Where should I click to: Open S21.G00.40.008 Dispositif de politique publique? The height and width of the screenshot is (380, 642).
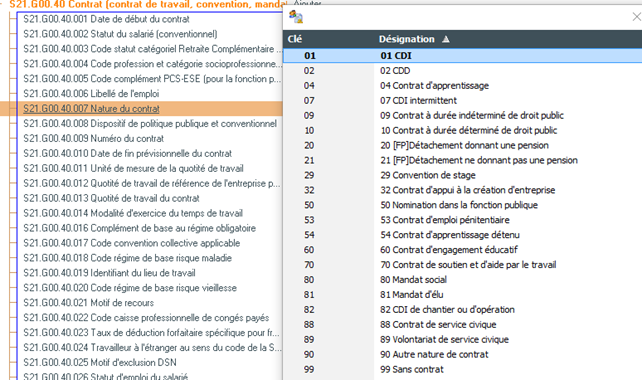pos(150,124)
